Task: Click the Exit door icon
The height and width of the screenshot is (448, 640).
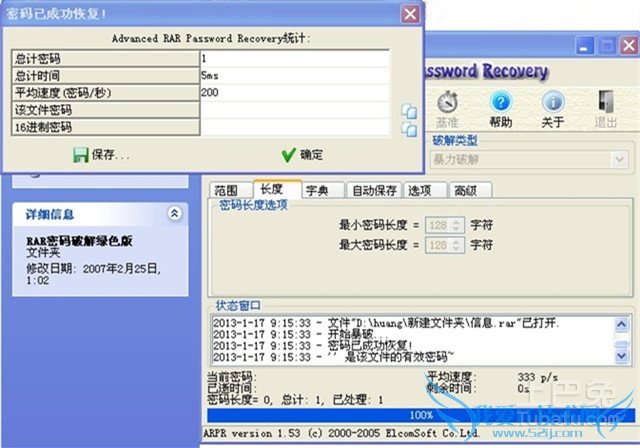Action: click(606, 102)
